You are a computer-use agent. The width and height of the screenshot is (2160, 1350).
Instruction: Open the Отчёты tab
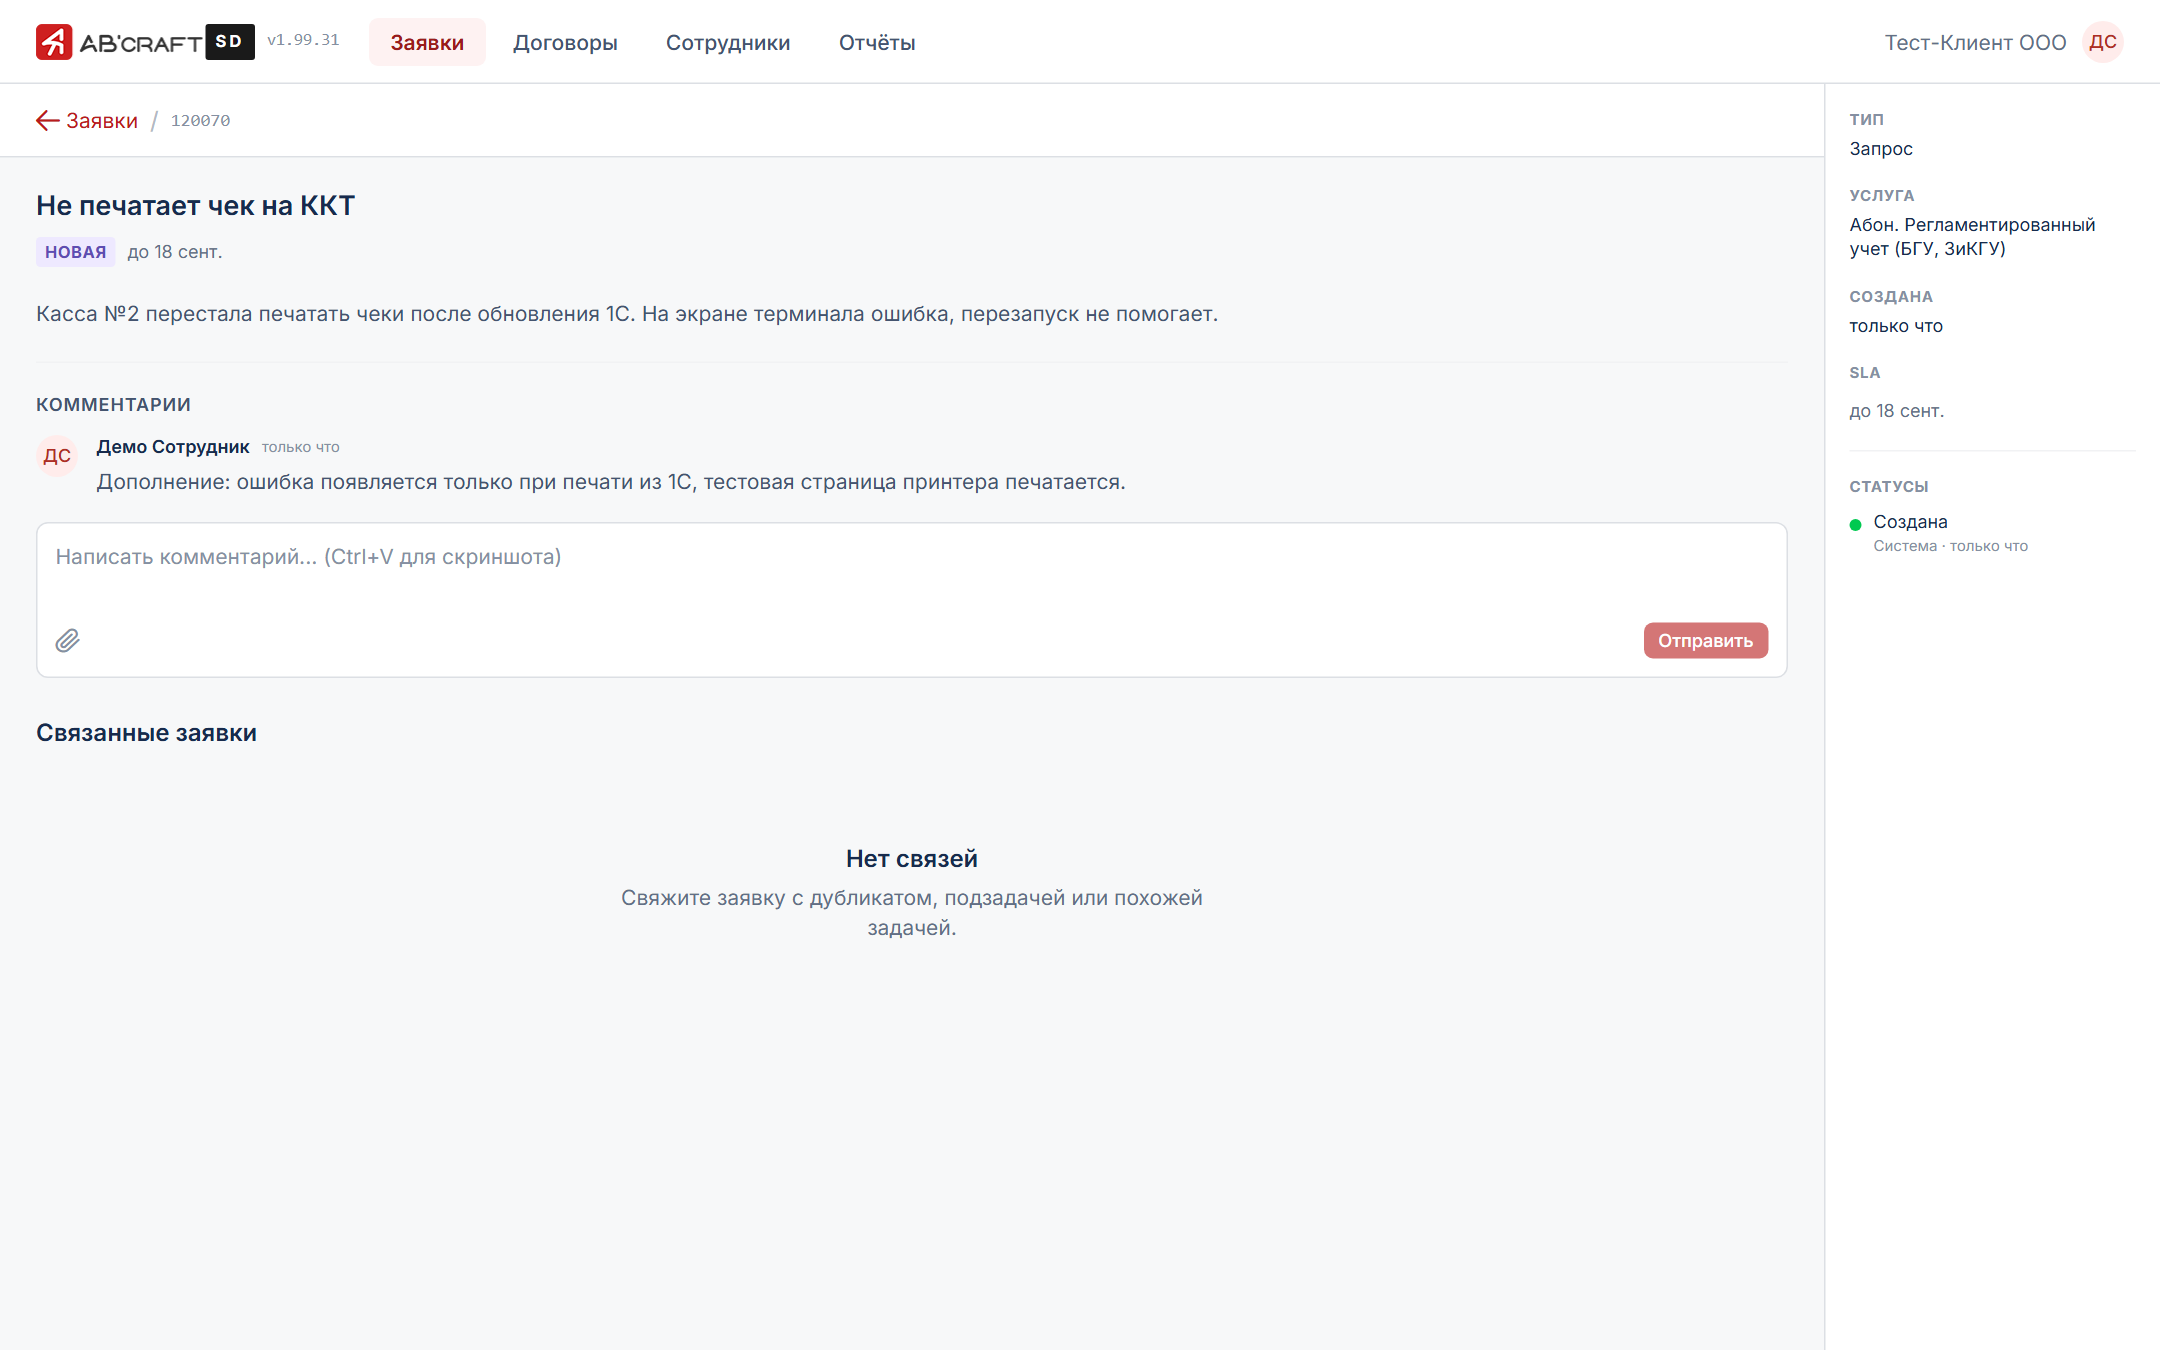(877, 42)
